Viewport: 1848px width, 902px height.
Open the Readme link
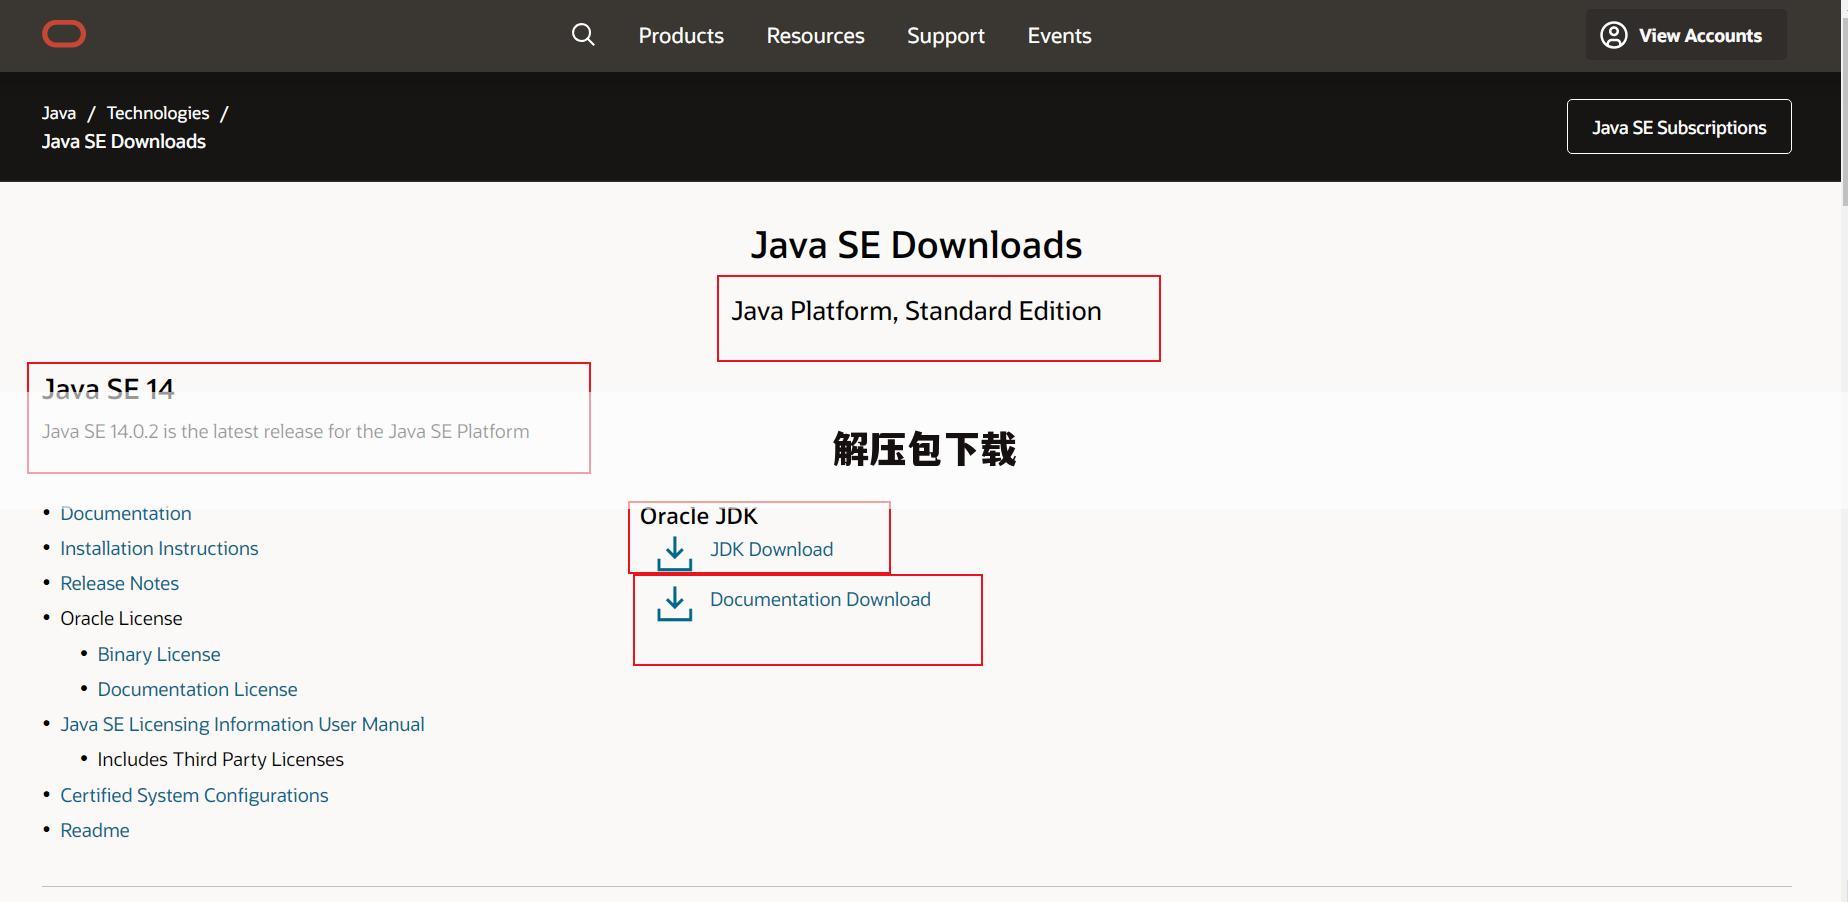click(x=95, y=830)
